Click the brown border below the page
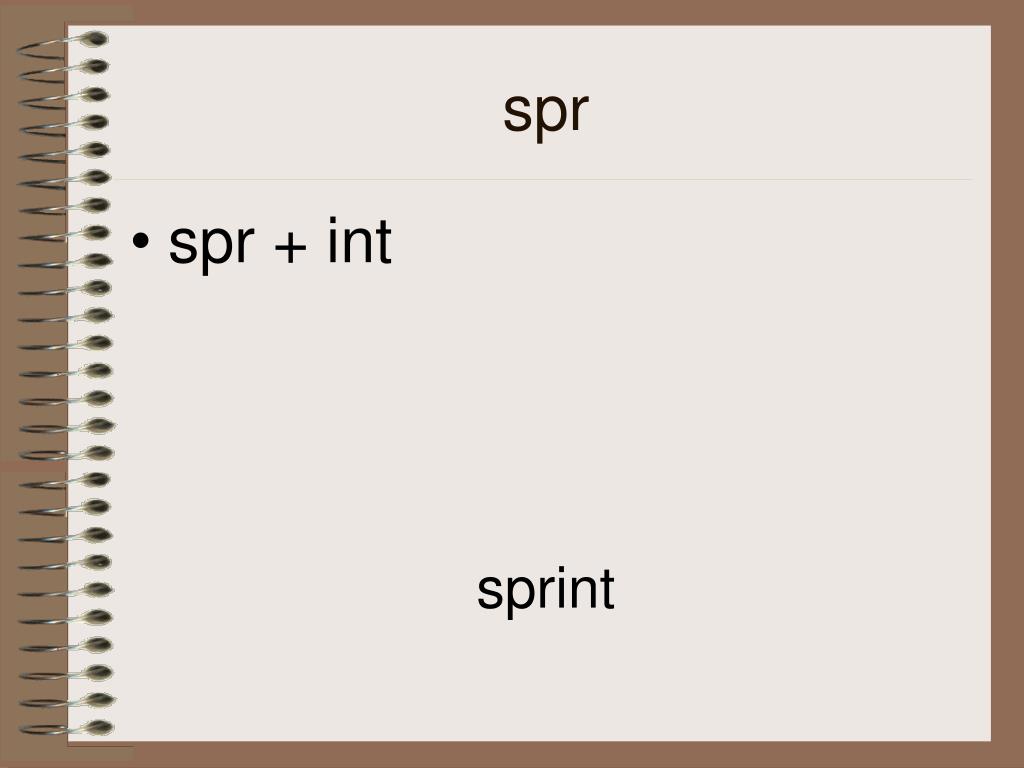The height and width of the screenshot is (768, 1024). 512,755
